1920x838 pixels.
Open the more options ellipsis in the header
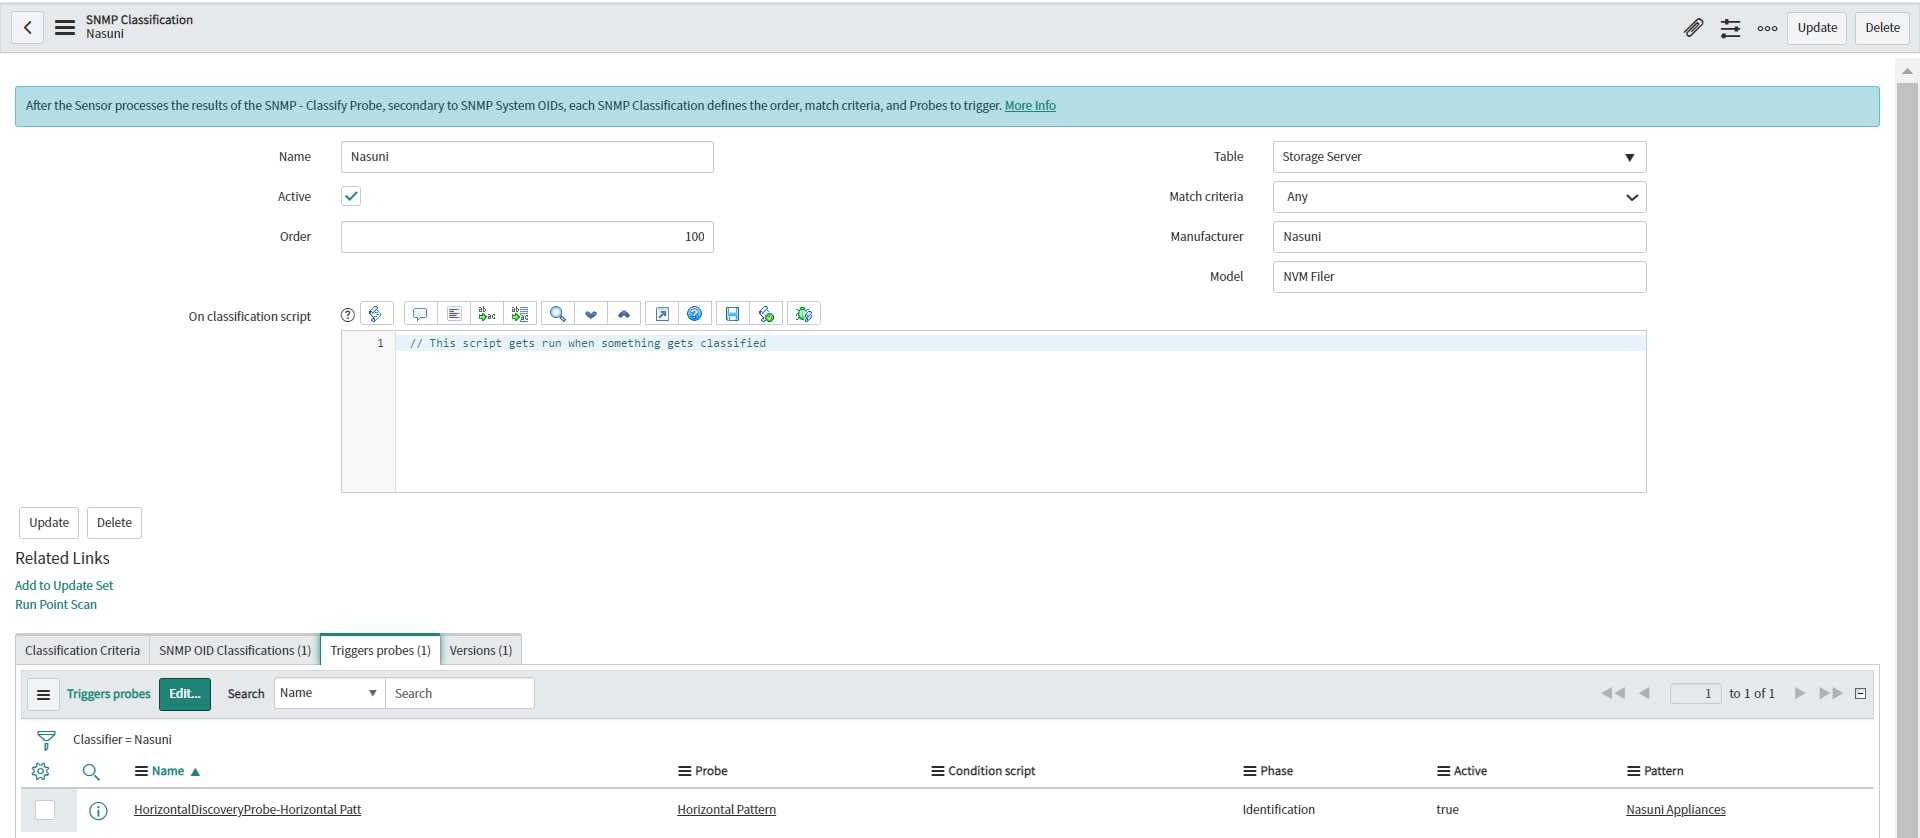[x=1767, y=28]
